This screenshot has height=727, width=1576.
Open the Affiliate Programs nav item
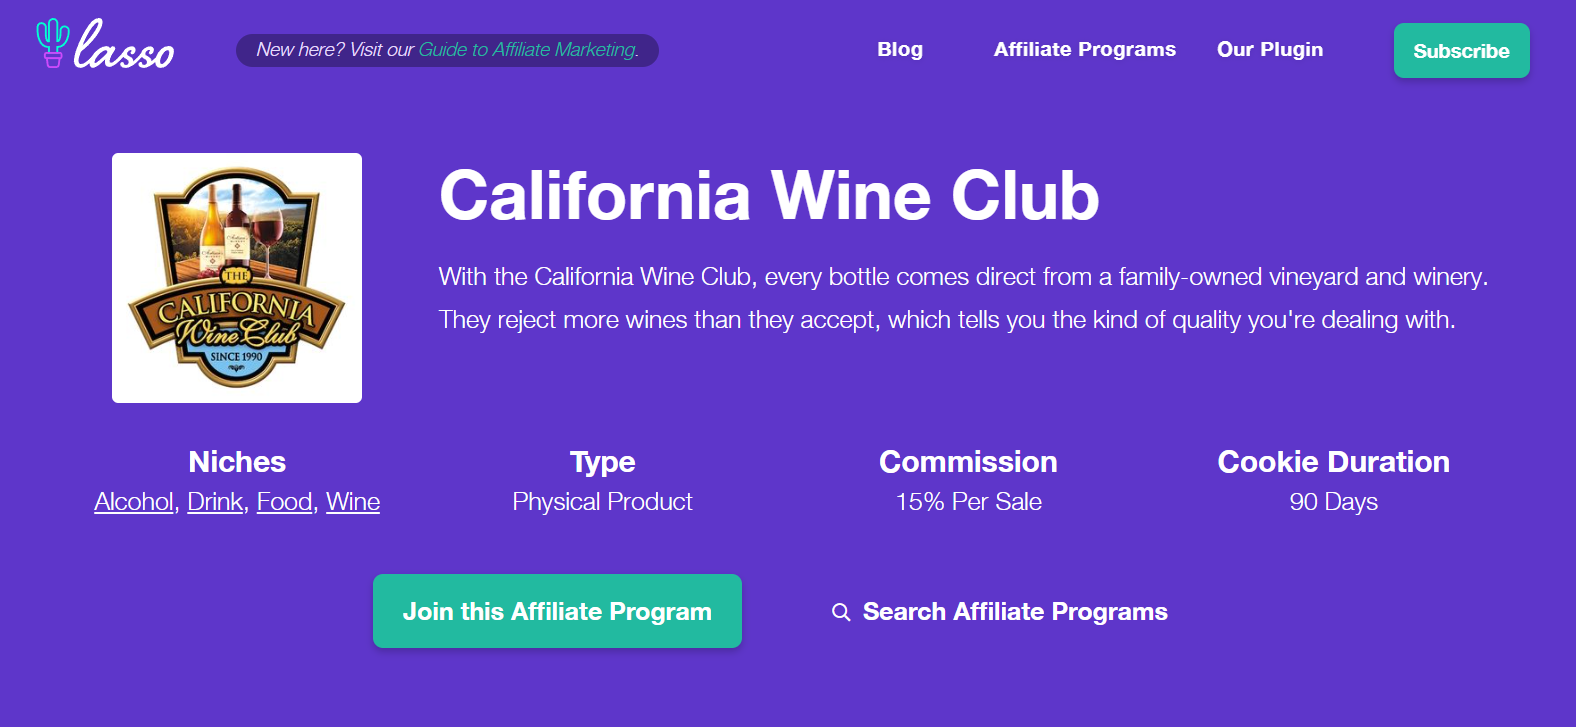(x=1084, y=50)
